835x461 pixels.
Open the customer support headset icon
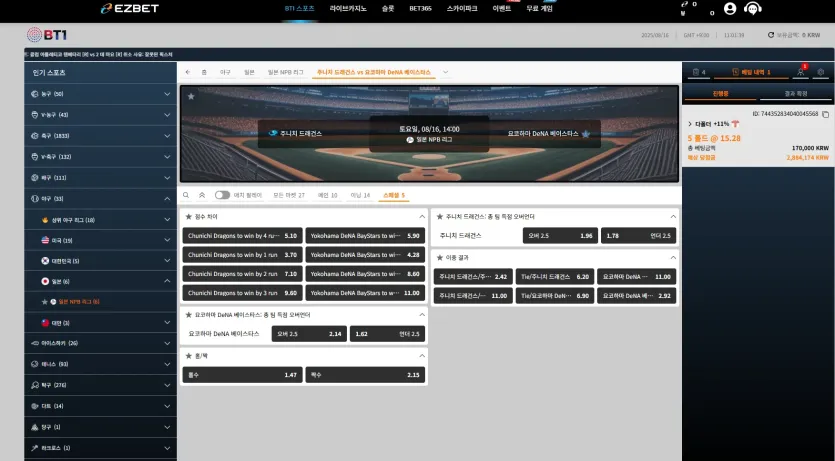752,9
